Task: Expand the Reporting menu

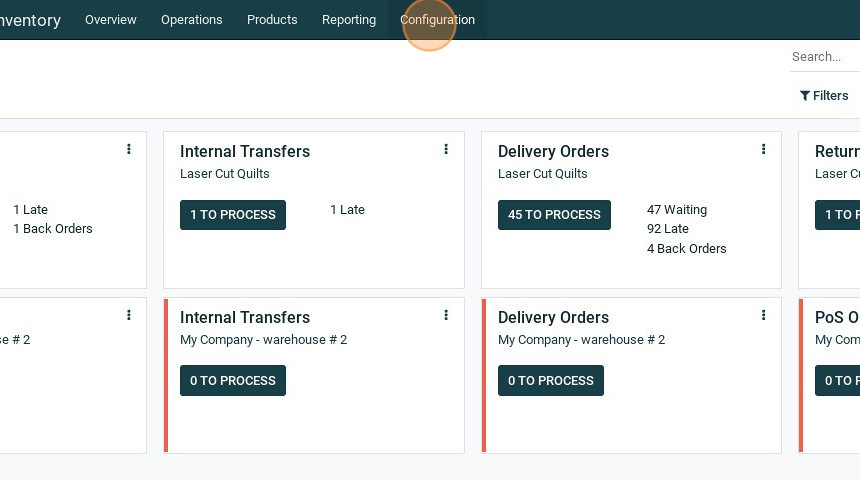Action: point(349,20)
